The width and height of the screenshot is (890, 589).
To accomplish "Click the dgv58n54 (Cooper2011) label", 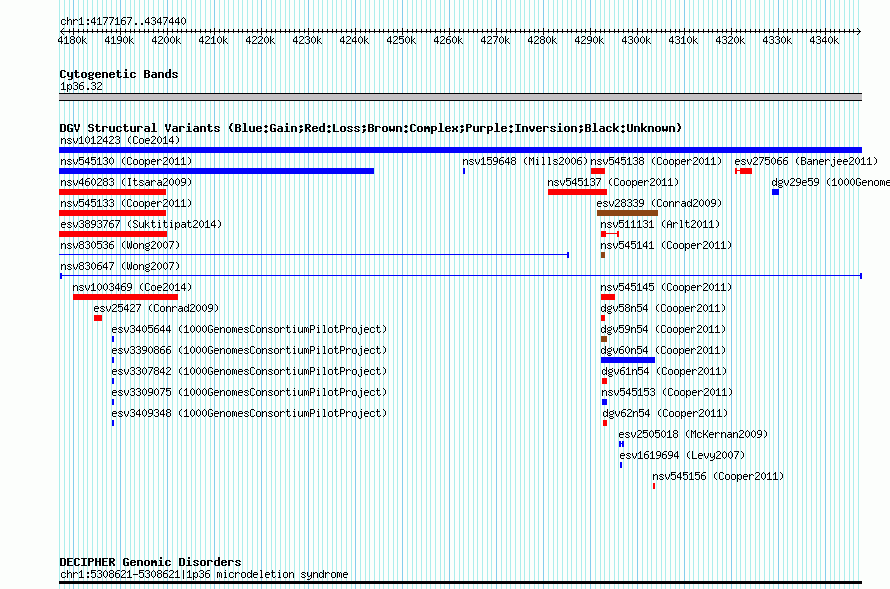I will click(x=663, y=308).
